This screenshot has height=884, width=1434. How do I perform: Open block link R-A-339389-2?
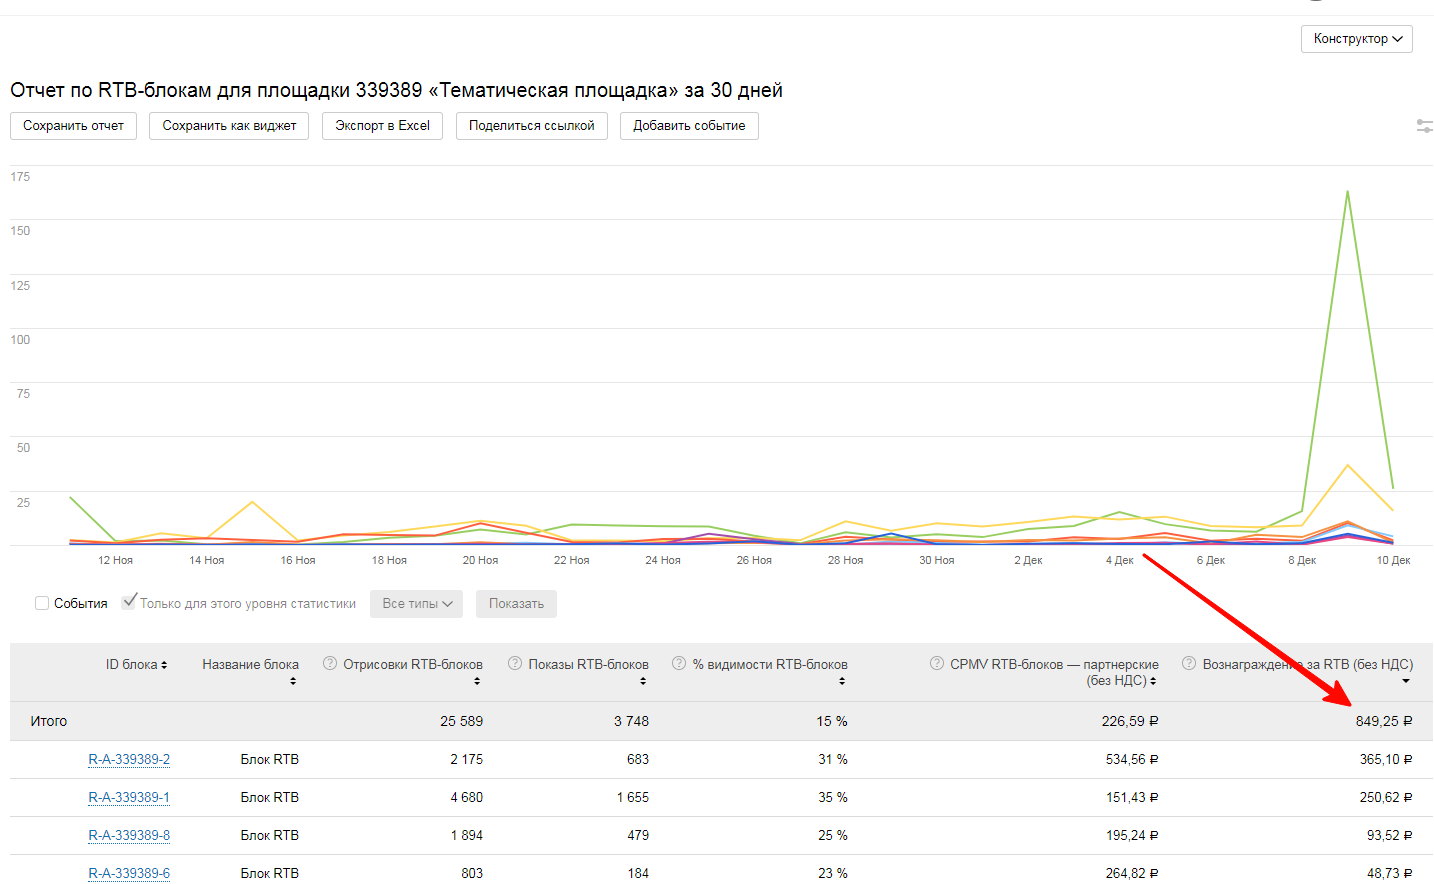[129, 759]
